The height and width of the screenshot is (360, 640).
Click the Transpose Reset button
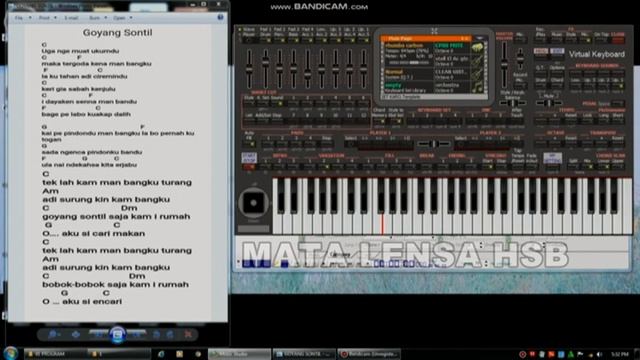click(617, 144)
